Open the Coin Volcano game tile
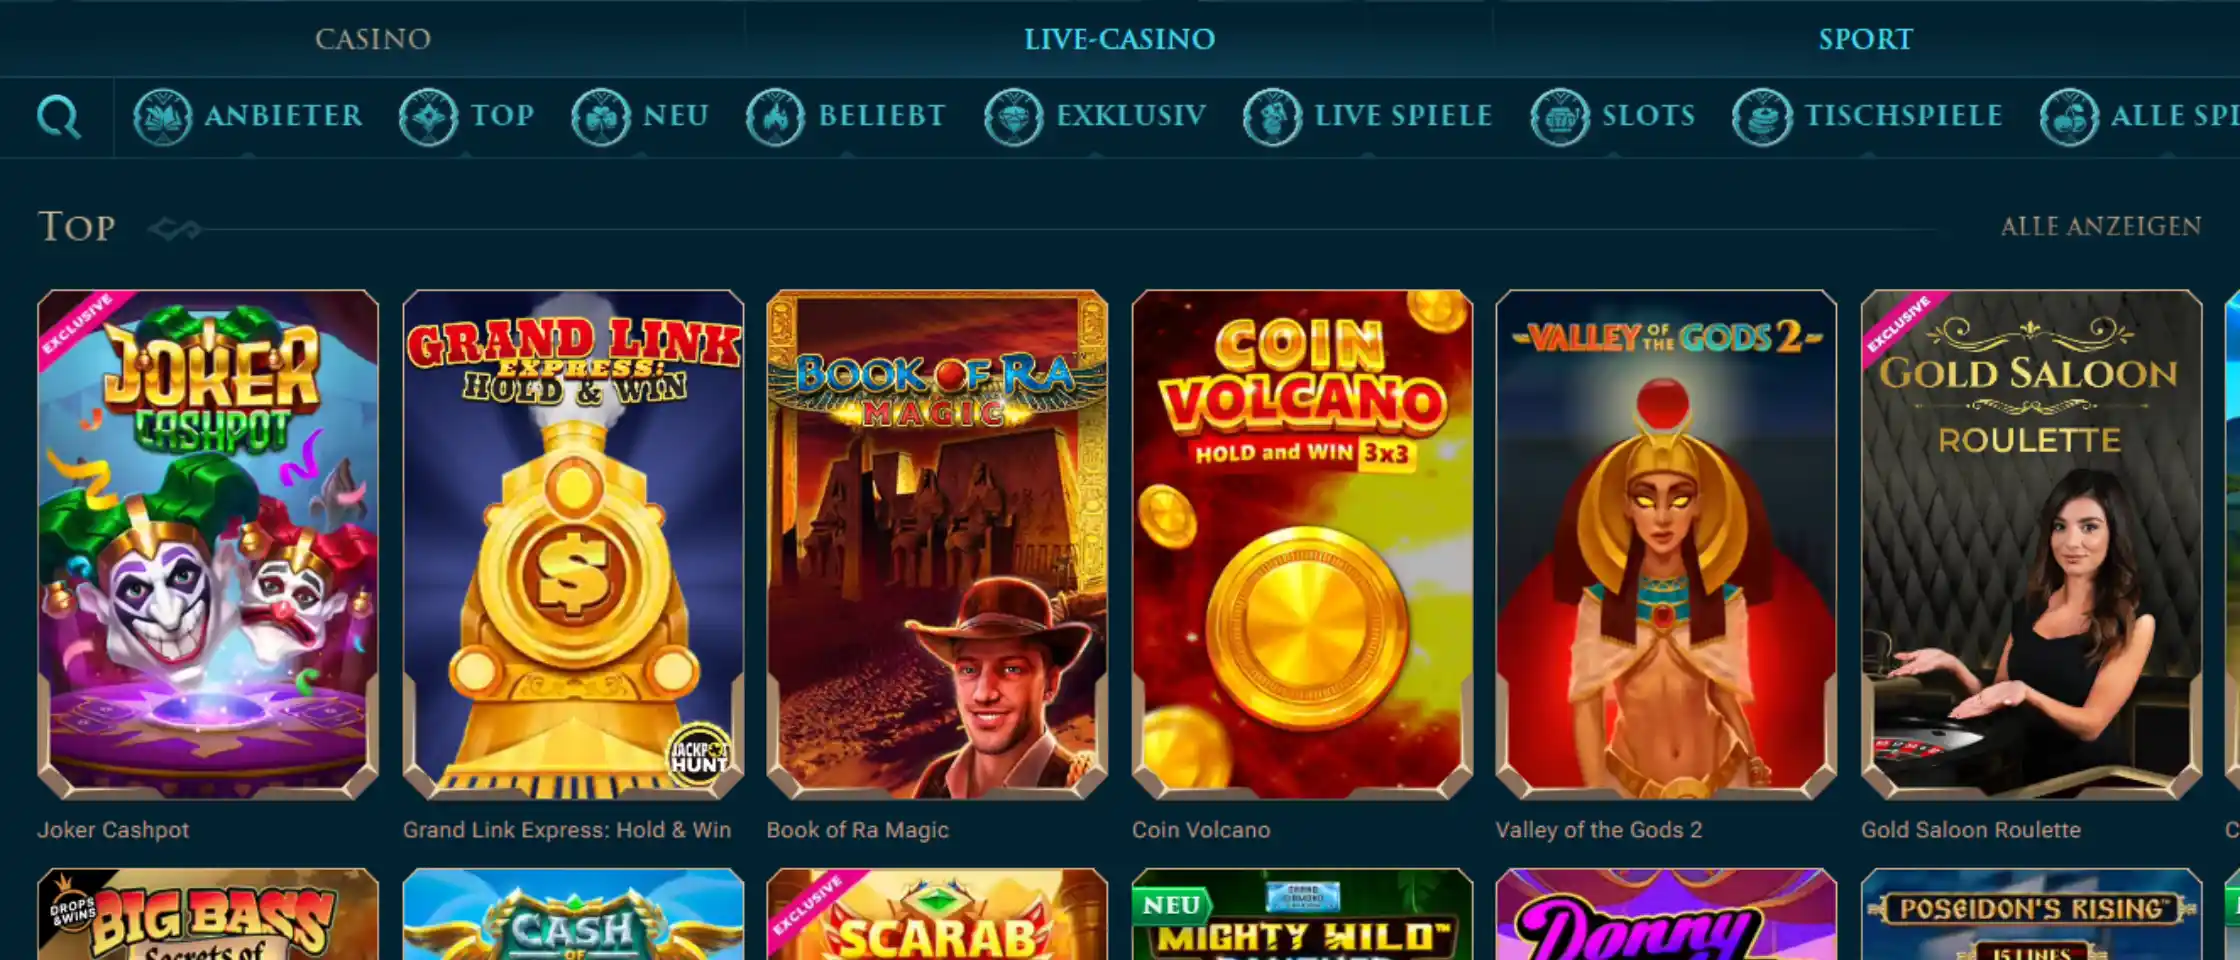Image resolution: width=2240 pixels, height=960 pixels. pyautogui.click(x=1302, y=545)
